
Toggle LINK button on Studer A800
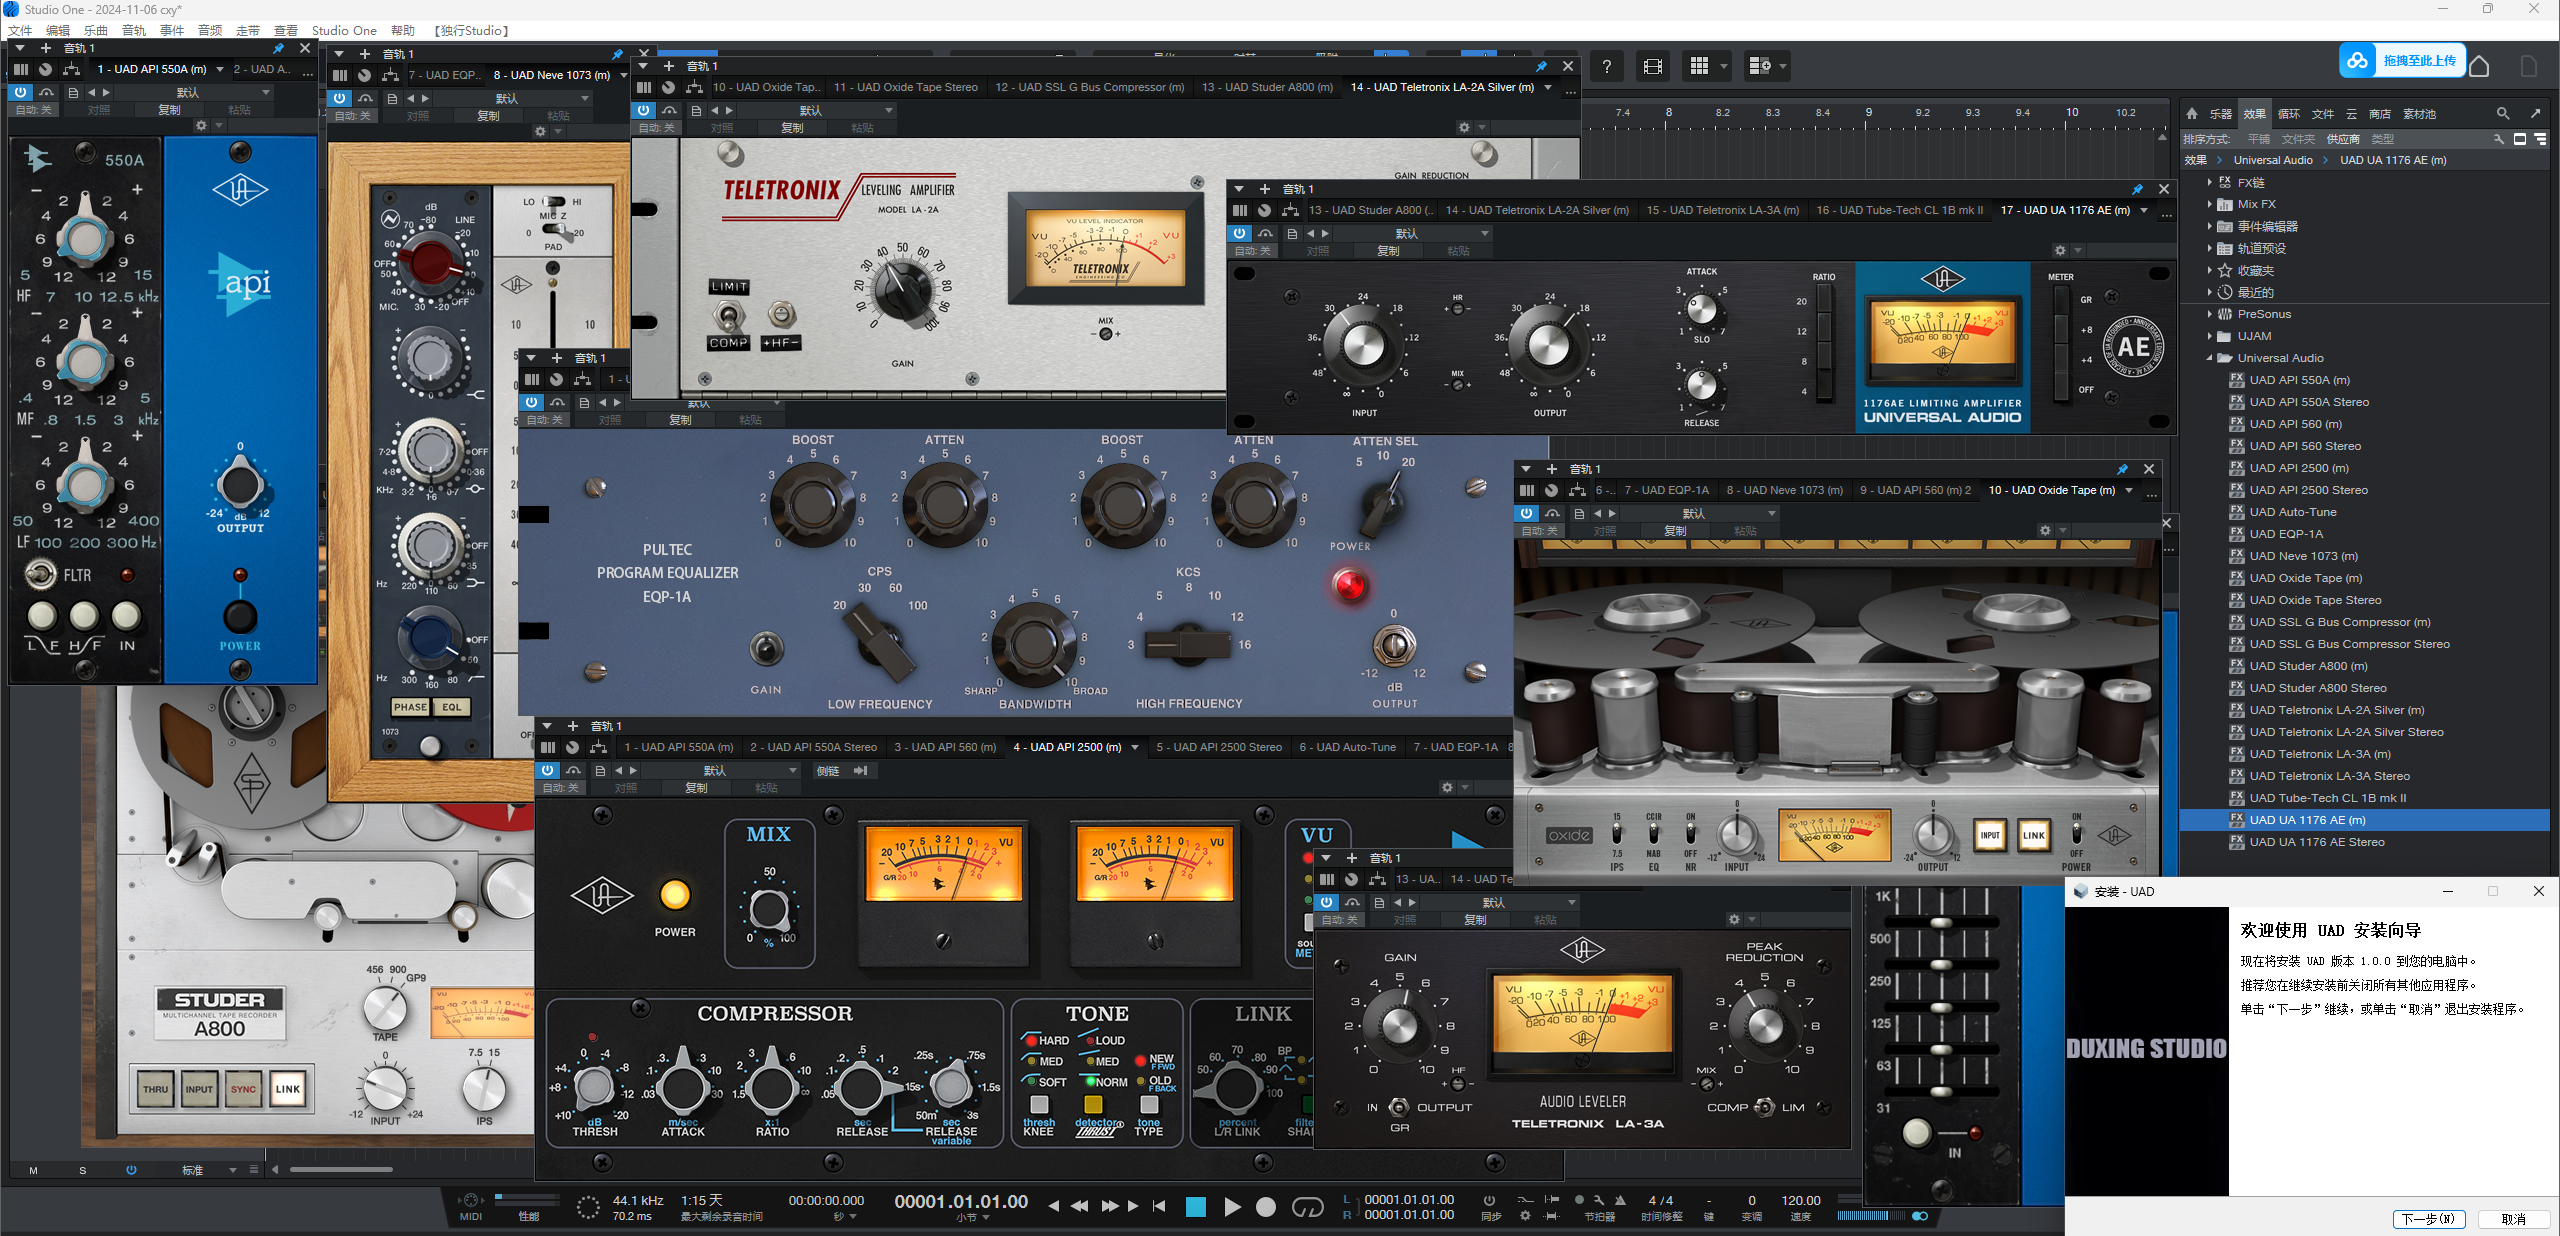coord(288,1089)
